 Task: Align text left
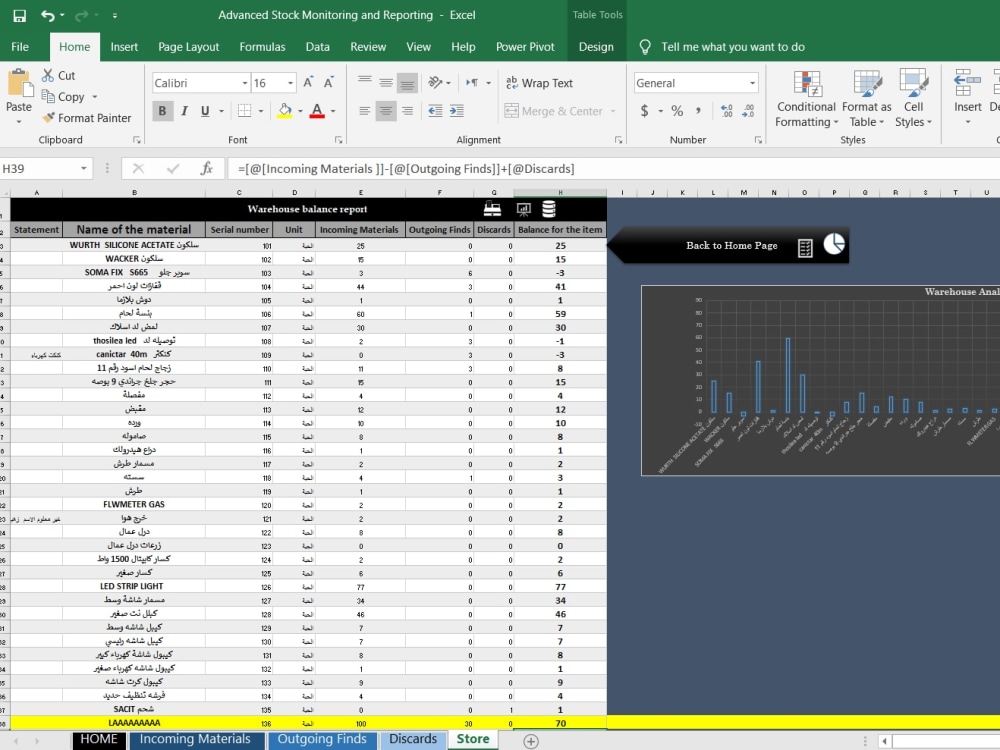pos(365,111)
